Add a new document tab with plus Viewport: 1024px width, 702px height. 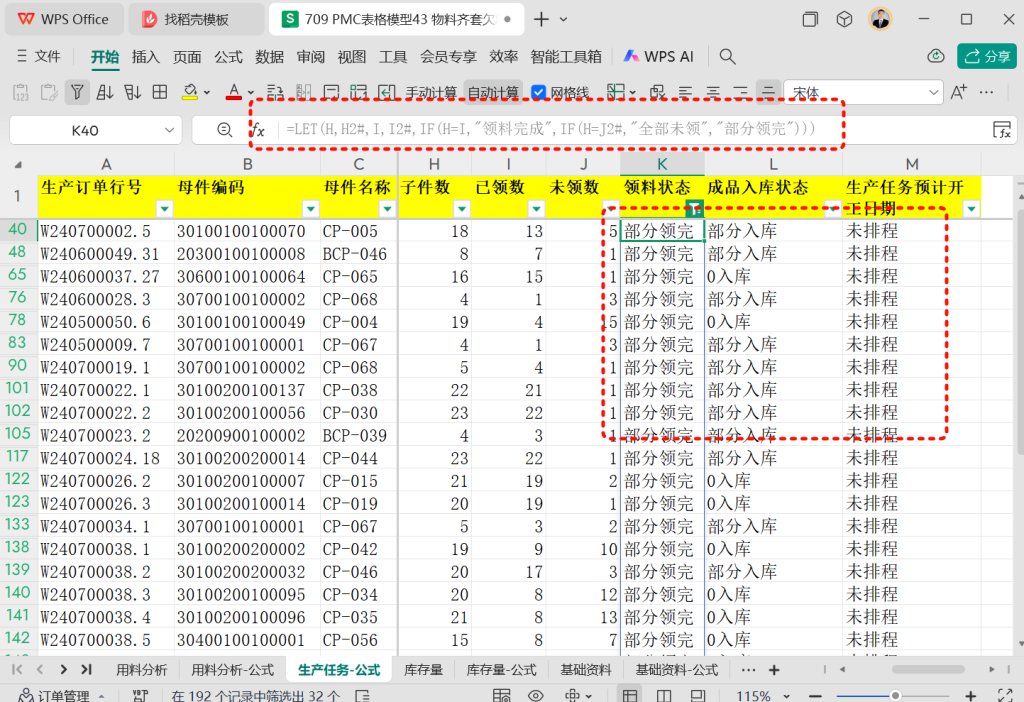click(x=541, y=20)
